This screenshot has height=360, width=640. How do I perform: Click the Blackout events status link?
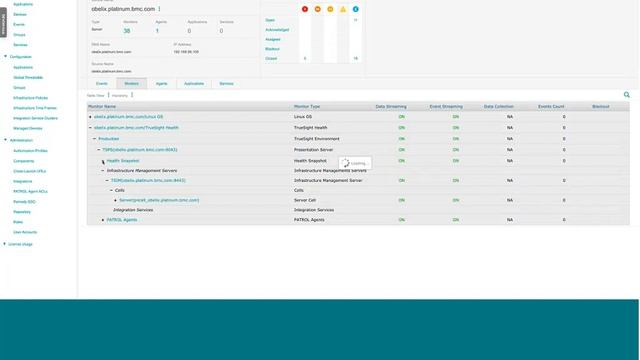tap(272, 49)
